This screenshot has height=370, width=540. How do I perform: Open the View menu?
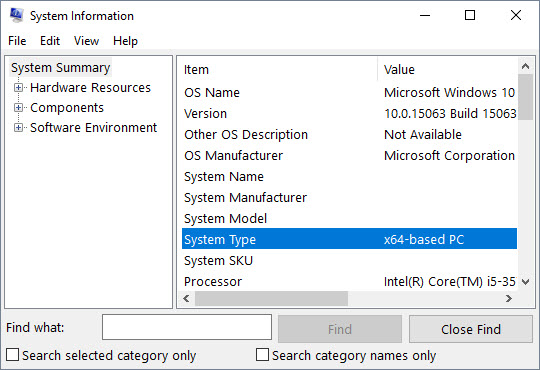(86, 41)
